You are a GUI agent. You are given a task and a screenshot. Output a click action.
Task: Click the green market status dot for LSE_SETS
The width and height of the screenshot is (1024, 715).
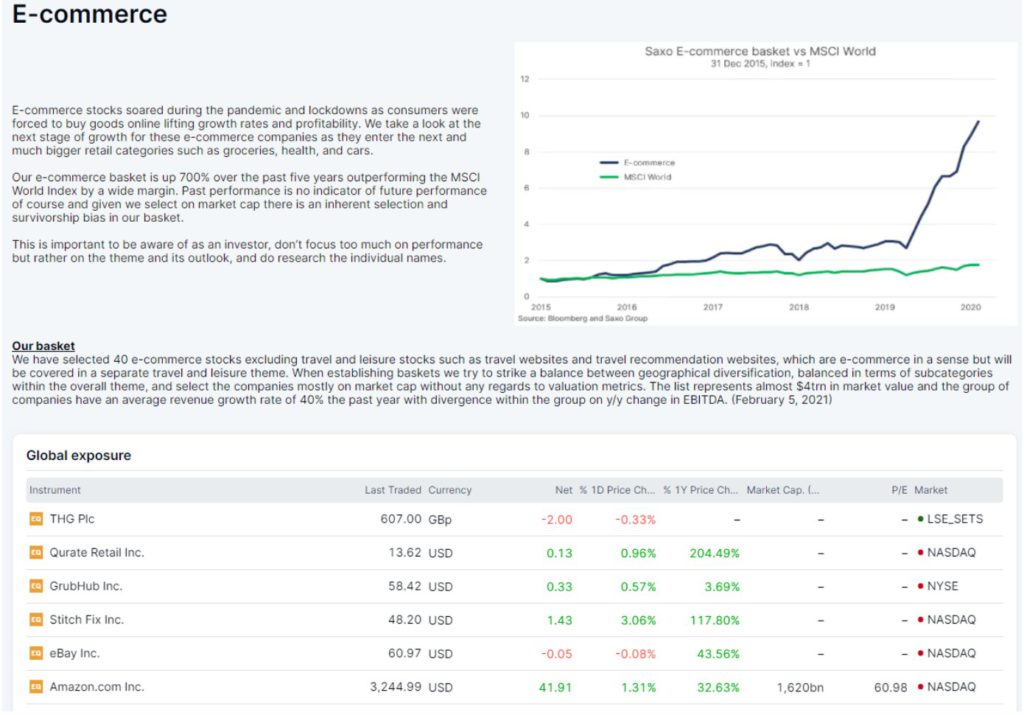coord(920,519)
